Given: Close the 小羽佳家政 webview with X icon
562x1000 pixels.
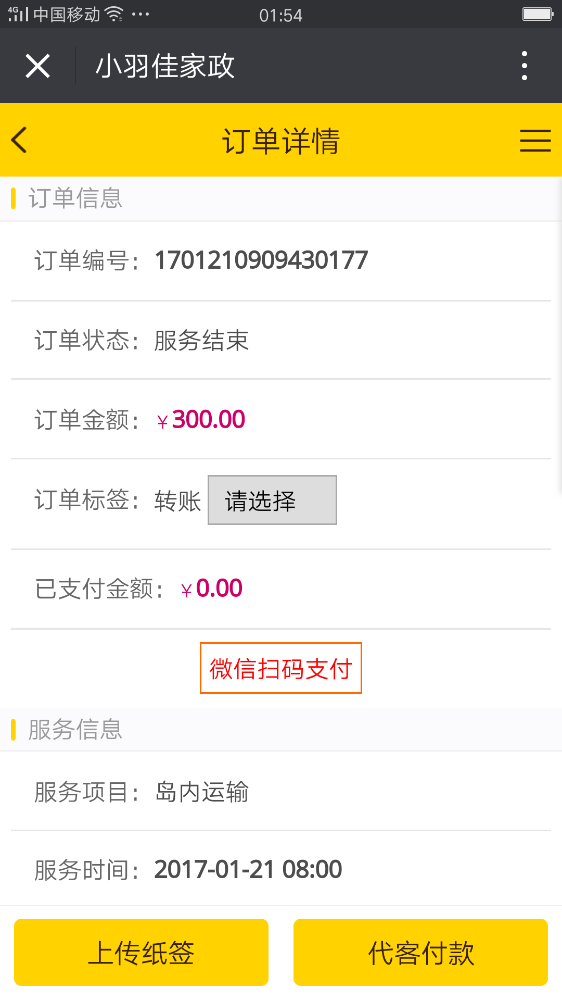Looking at the screenshot, I should click(38, 66).
